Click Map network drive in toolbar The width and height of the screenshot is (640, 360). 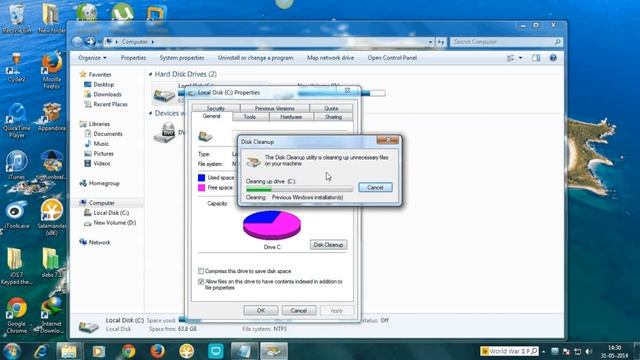[330, 58]
